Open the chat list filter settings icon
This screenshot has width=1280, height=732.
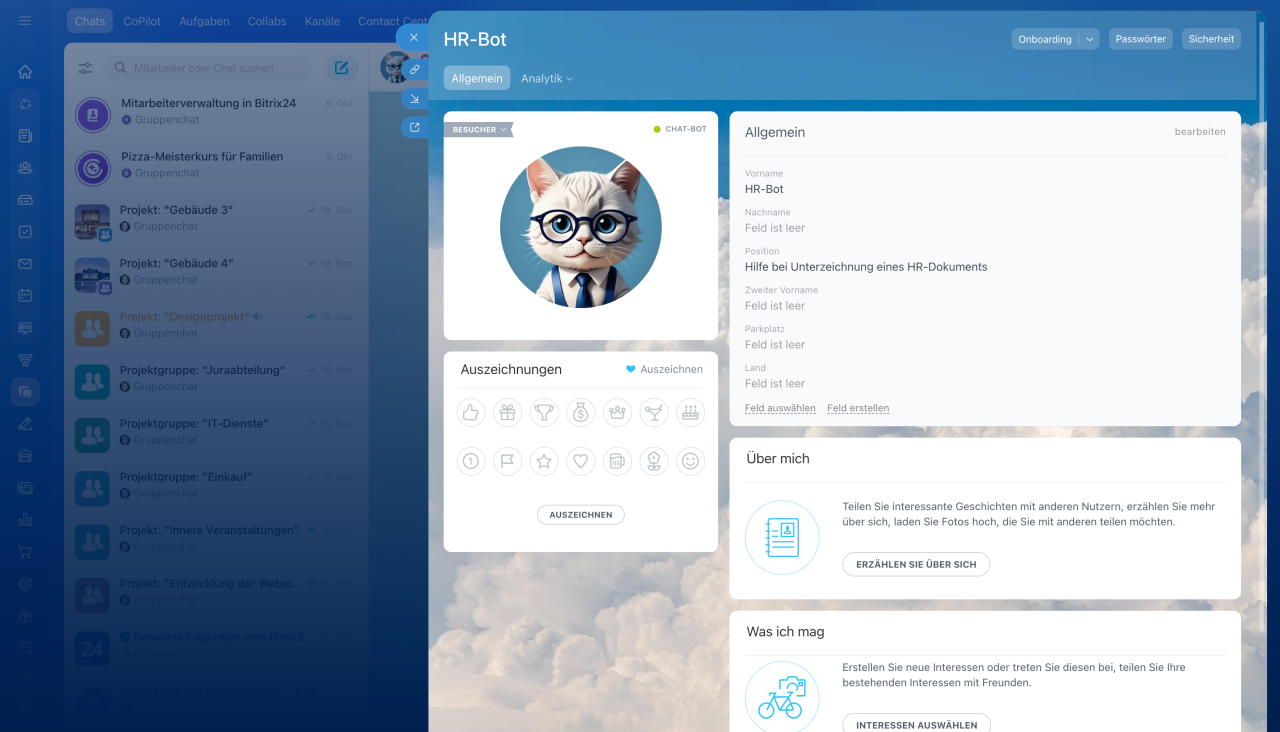pos(85,68)
